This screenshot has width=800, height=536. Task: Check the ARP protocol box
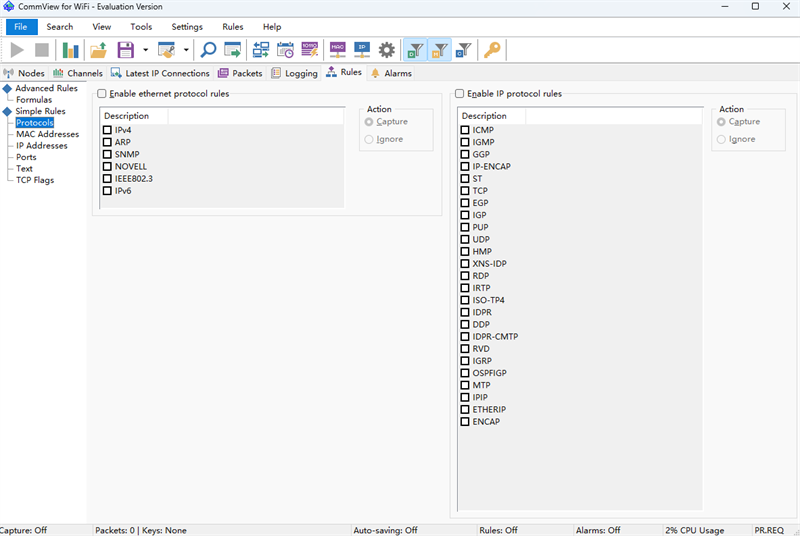click(107, 142)
